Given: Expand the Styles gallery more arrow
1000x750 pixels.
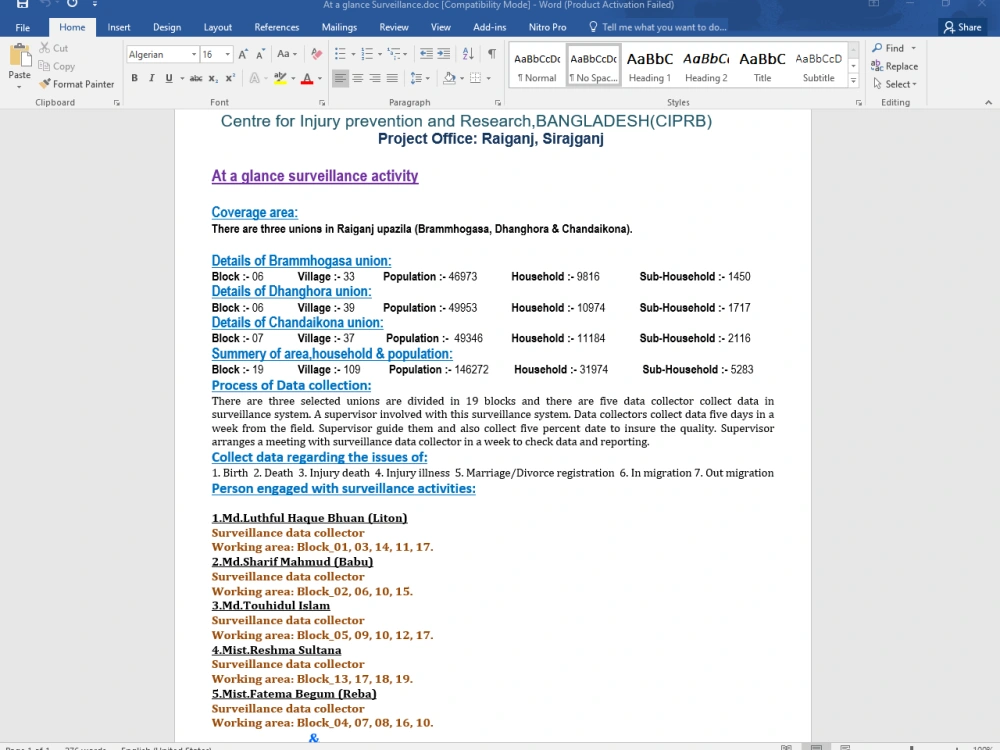Looking at the screenshot, I should 853,81.
